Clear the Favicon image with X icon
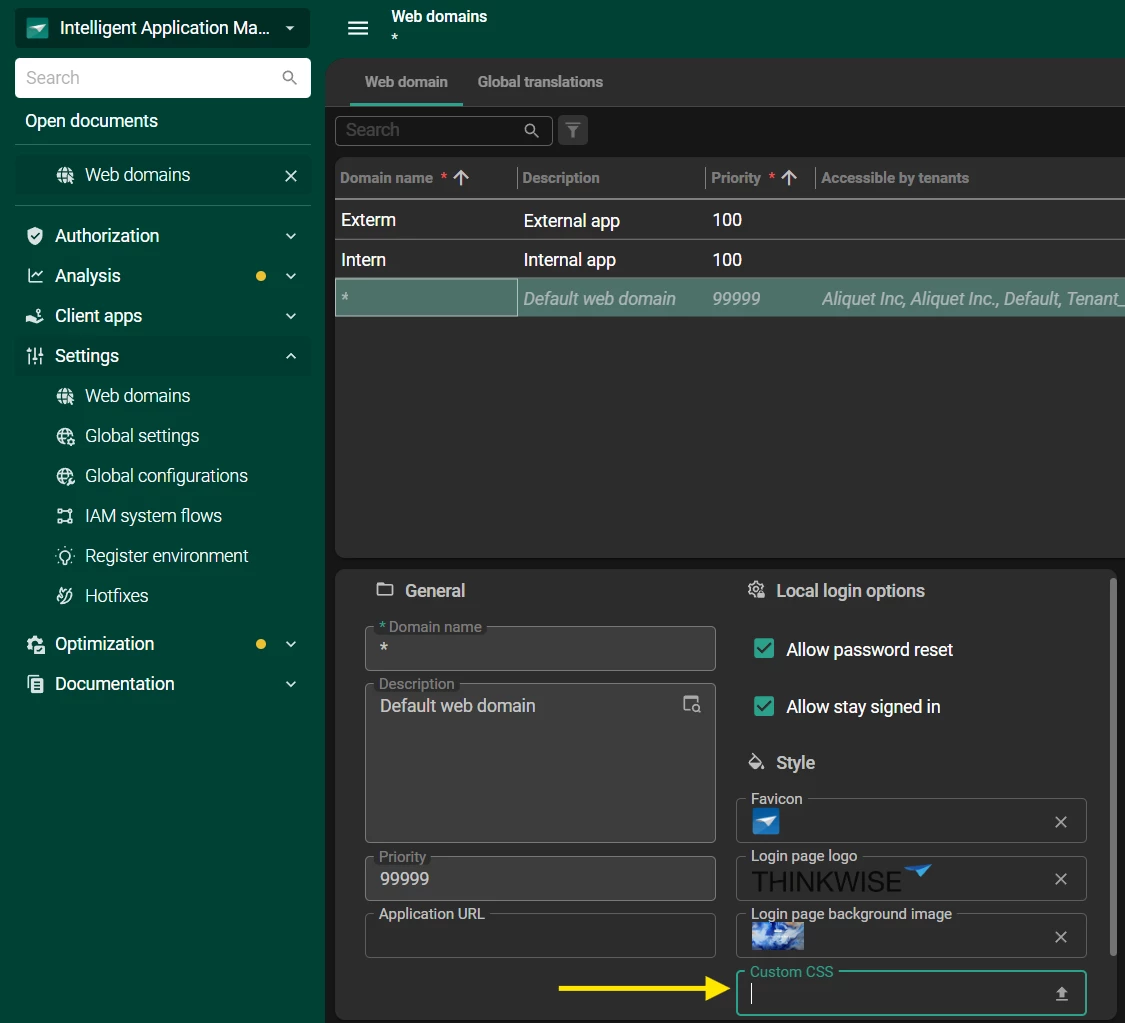Image resolution: width=1125 pixels, height=1023 pixels. pos(1061,822)
